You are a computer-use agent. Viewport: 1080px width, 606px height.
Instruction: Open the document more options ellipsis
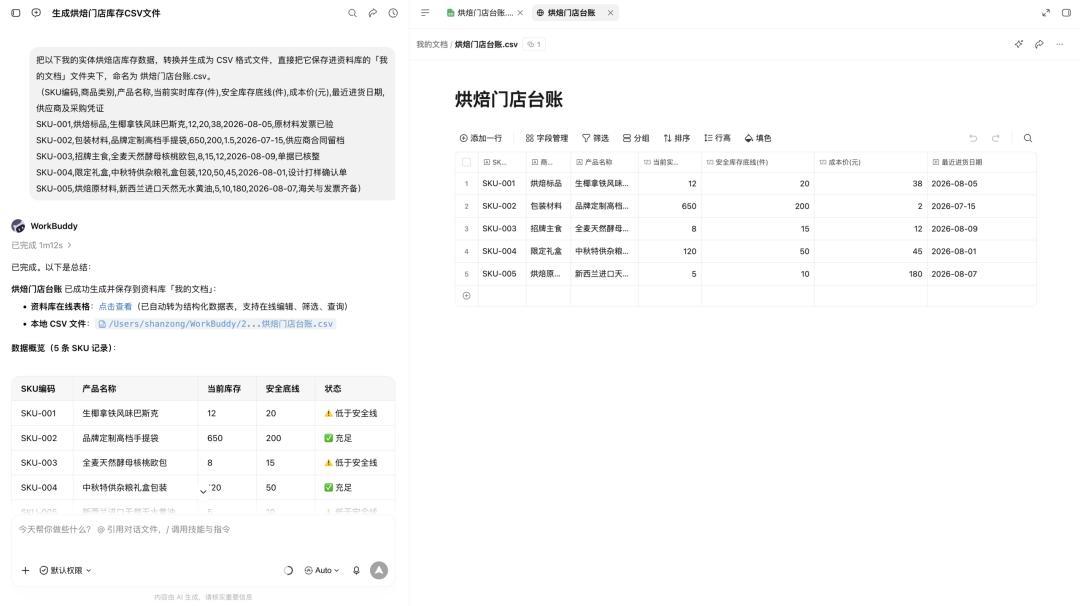pos(1060,44)
